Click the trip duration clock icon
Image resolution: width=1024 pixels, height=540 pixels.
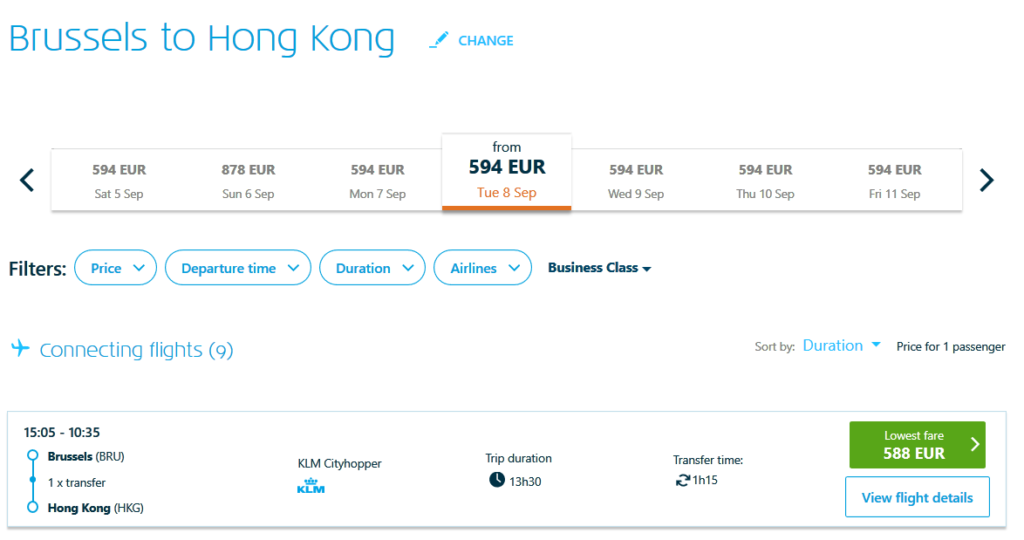point(497,480)
